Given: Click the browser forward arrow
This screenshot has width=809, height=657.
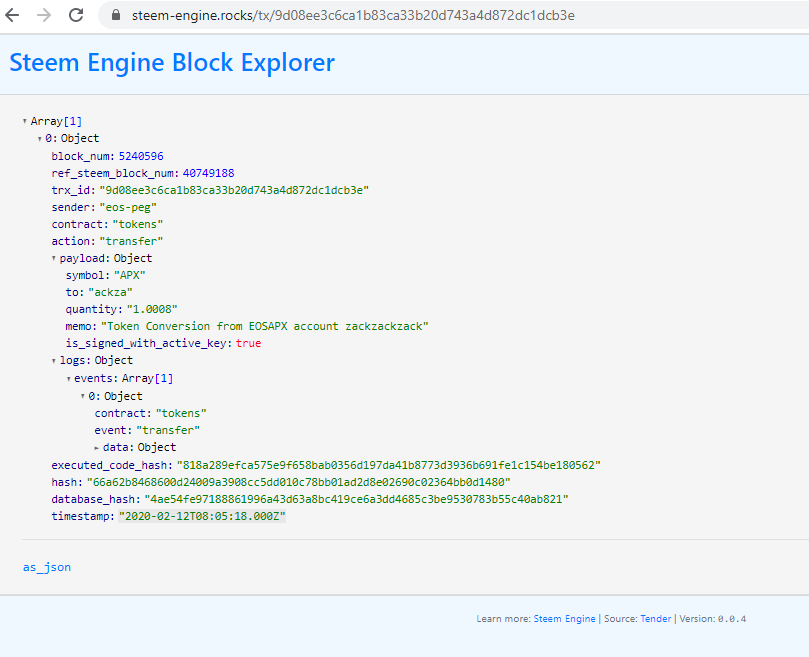Looking at the screenshot, I should point(44,15).
